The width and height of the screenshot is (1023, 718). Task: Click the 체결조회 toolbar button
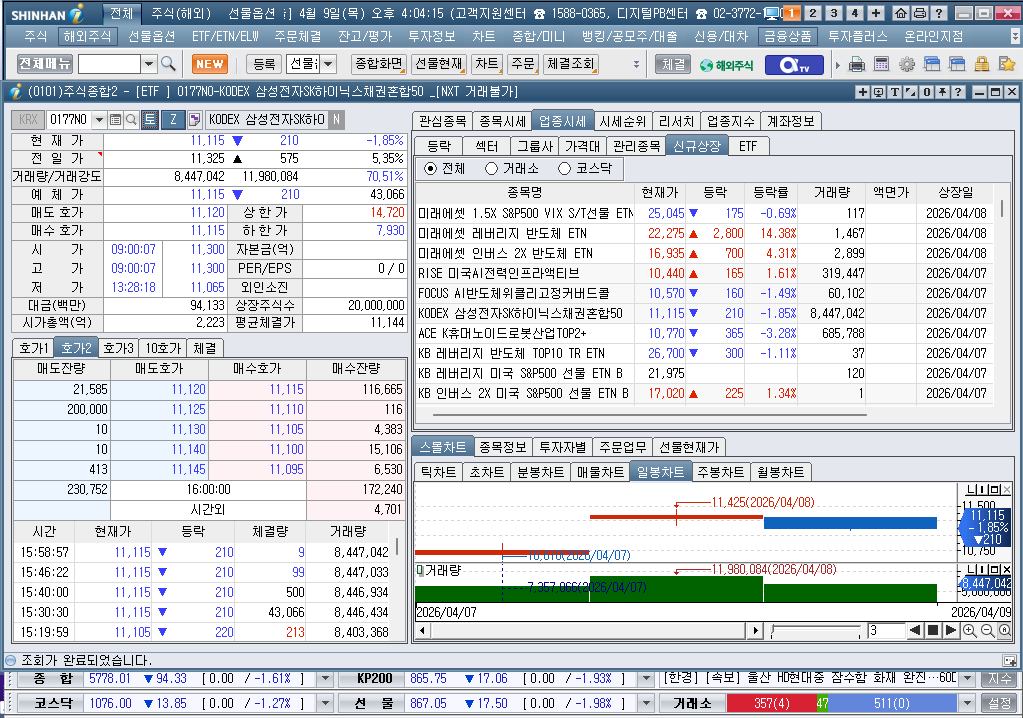[571, 64]
